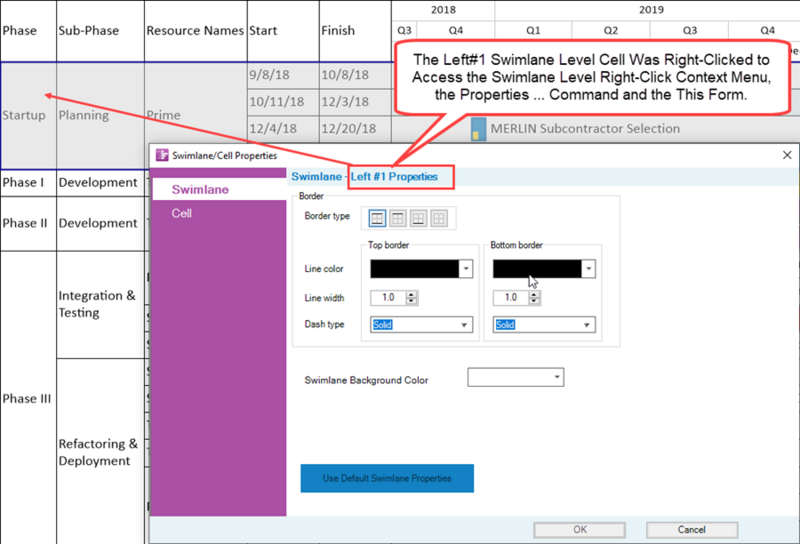Viewport: 800px width, 544px height.
Task: Click the 2019 Q2 quarter header
Action: 611,31
